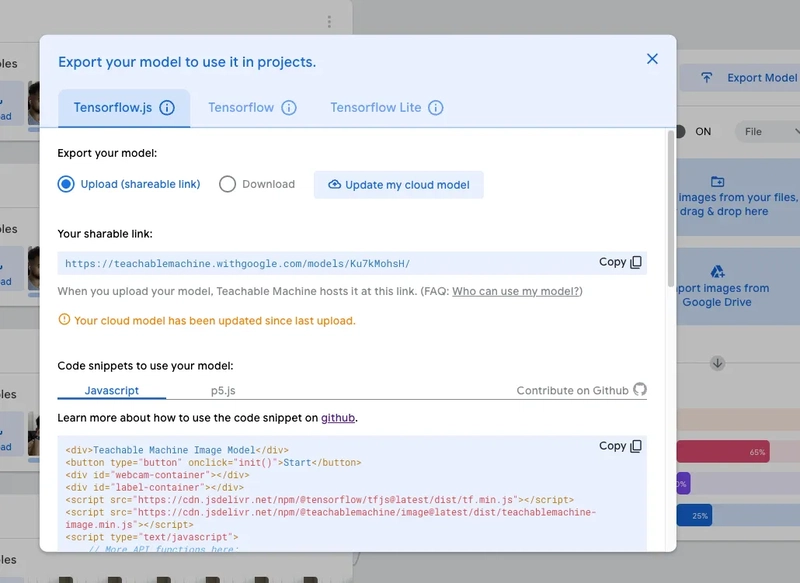Open the Who can use my model link
This screenshot has width=800, height=583.
[x=516, y=291]
